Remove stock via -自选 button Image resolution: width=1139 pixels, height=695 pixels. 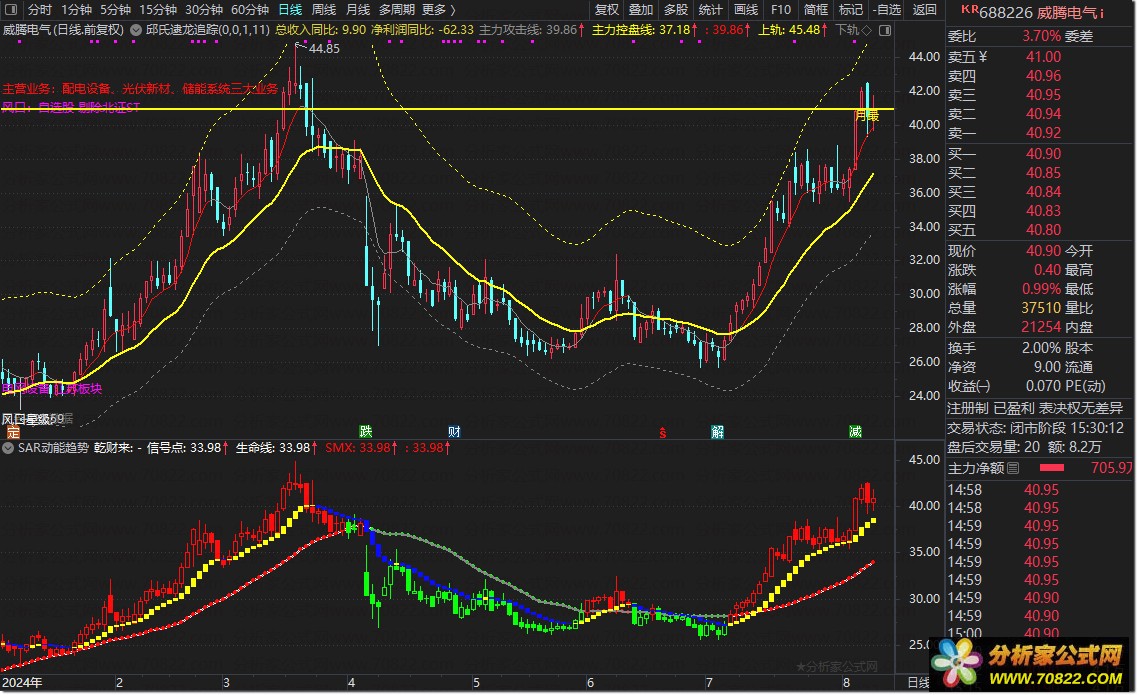[x=887, y=9]
